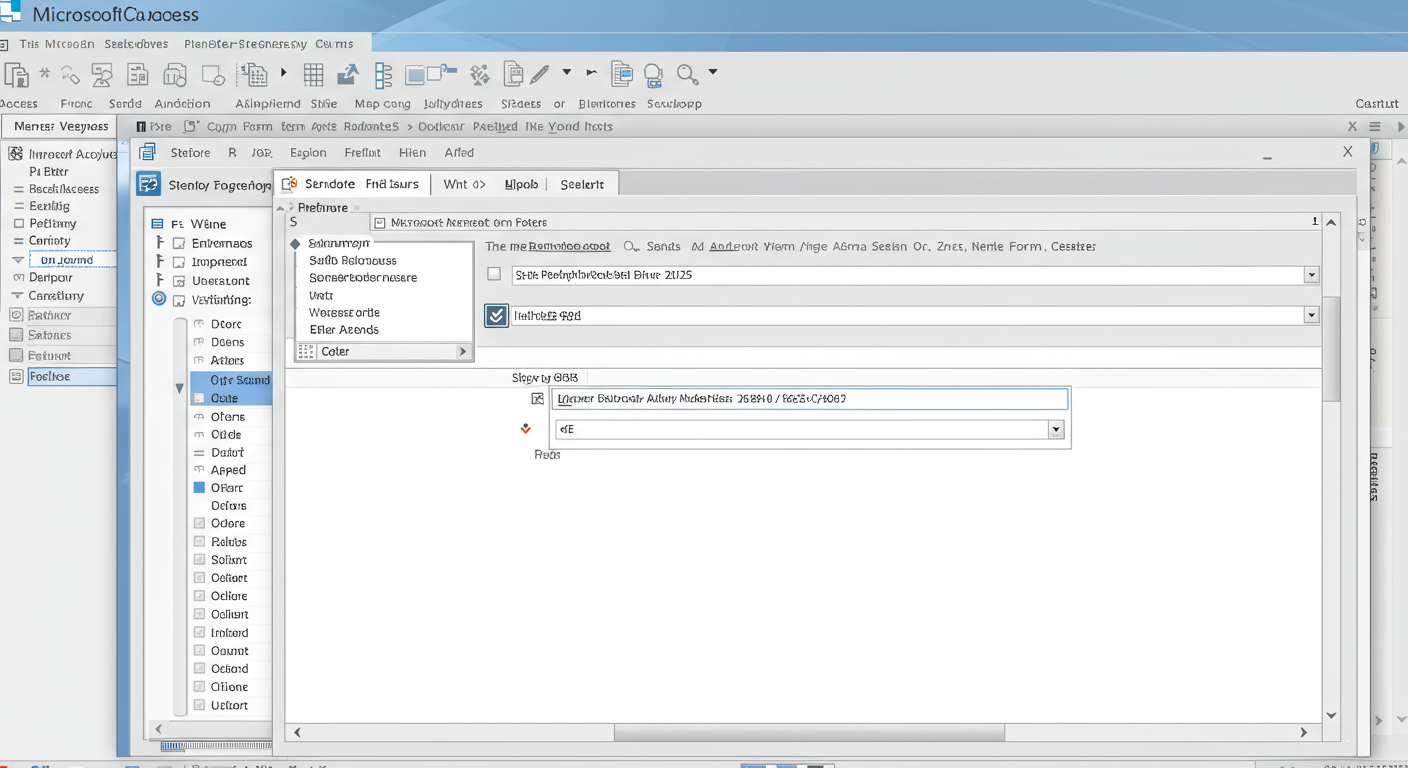Viewport: 1408px width, 768px height.
Task: Click the grid table icon above 'Stife'
Action: (313, 75)
